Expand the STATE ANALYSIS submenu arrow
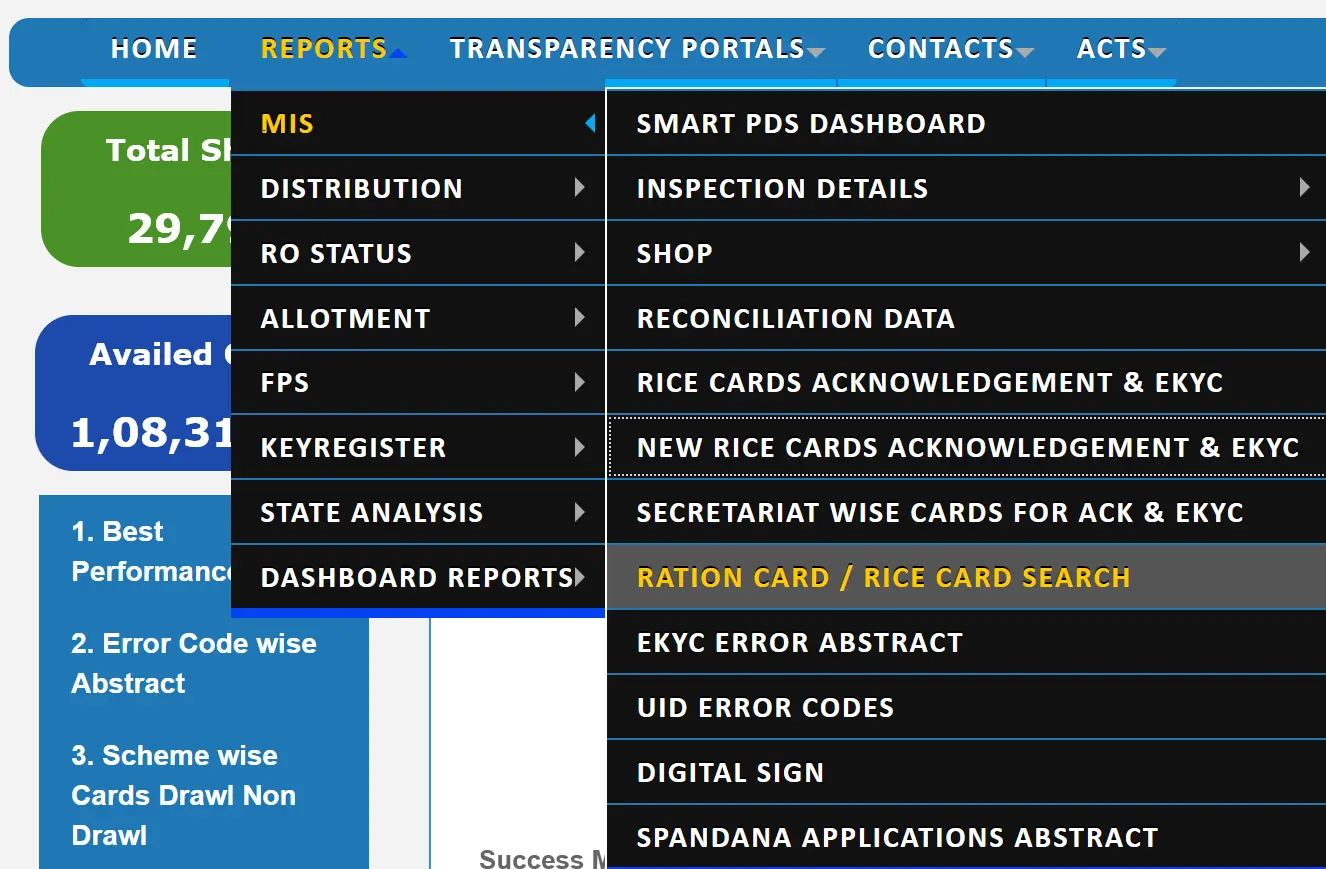This screenshot has width=1326, height=869. [x=580, y=512]
